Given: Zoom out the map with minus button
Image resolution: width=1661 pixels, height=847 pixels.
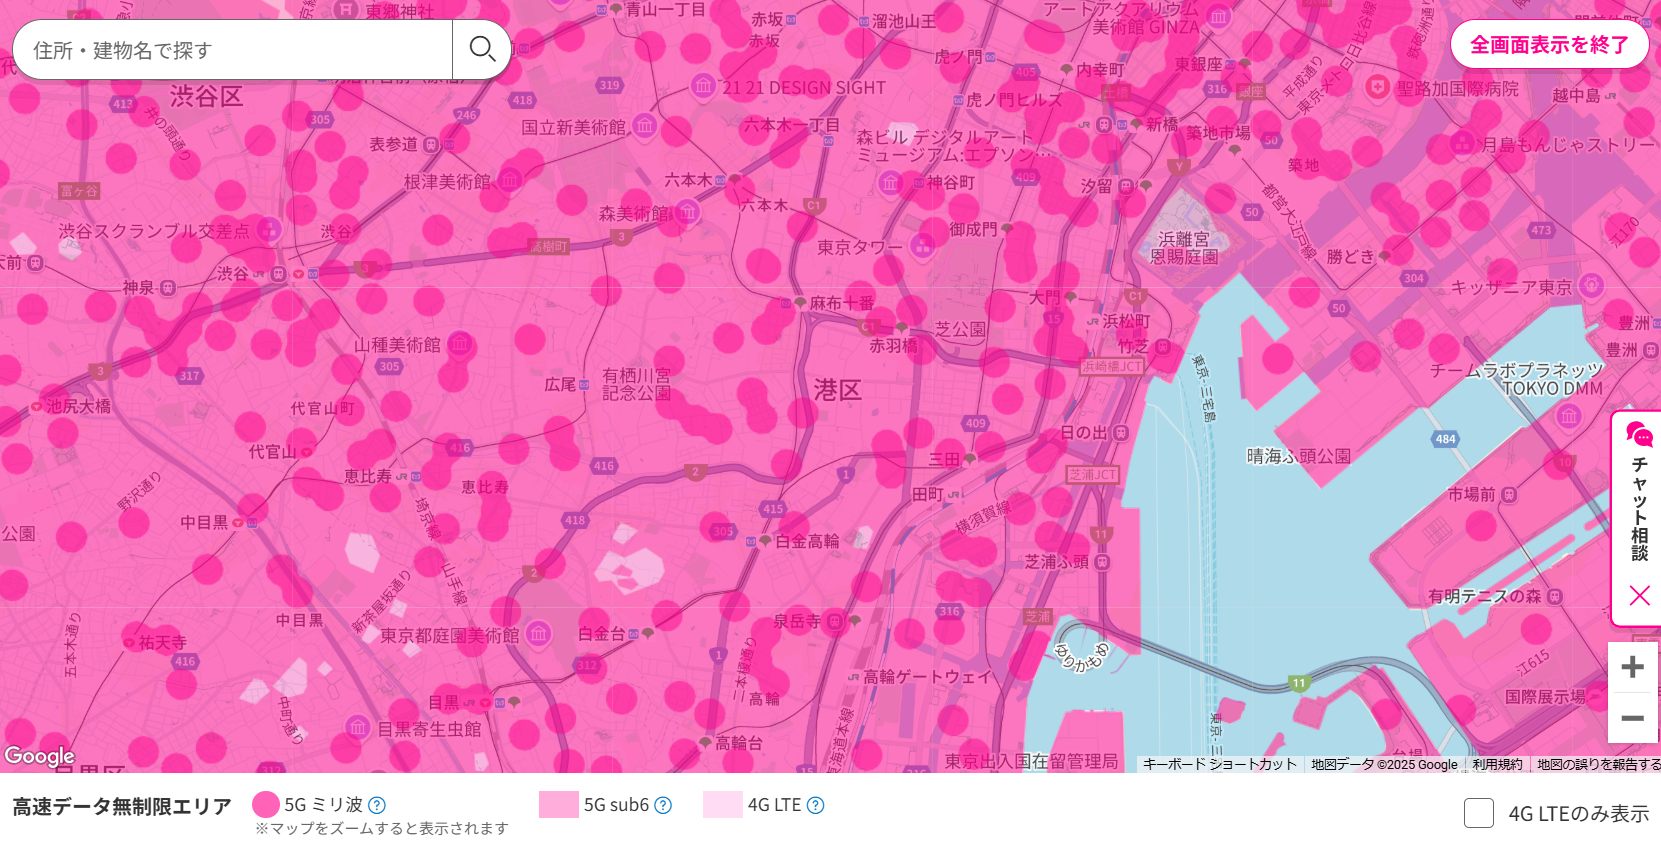Looking at the screenshot, I should tap(1632, 718).
